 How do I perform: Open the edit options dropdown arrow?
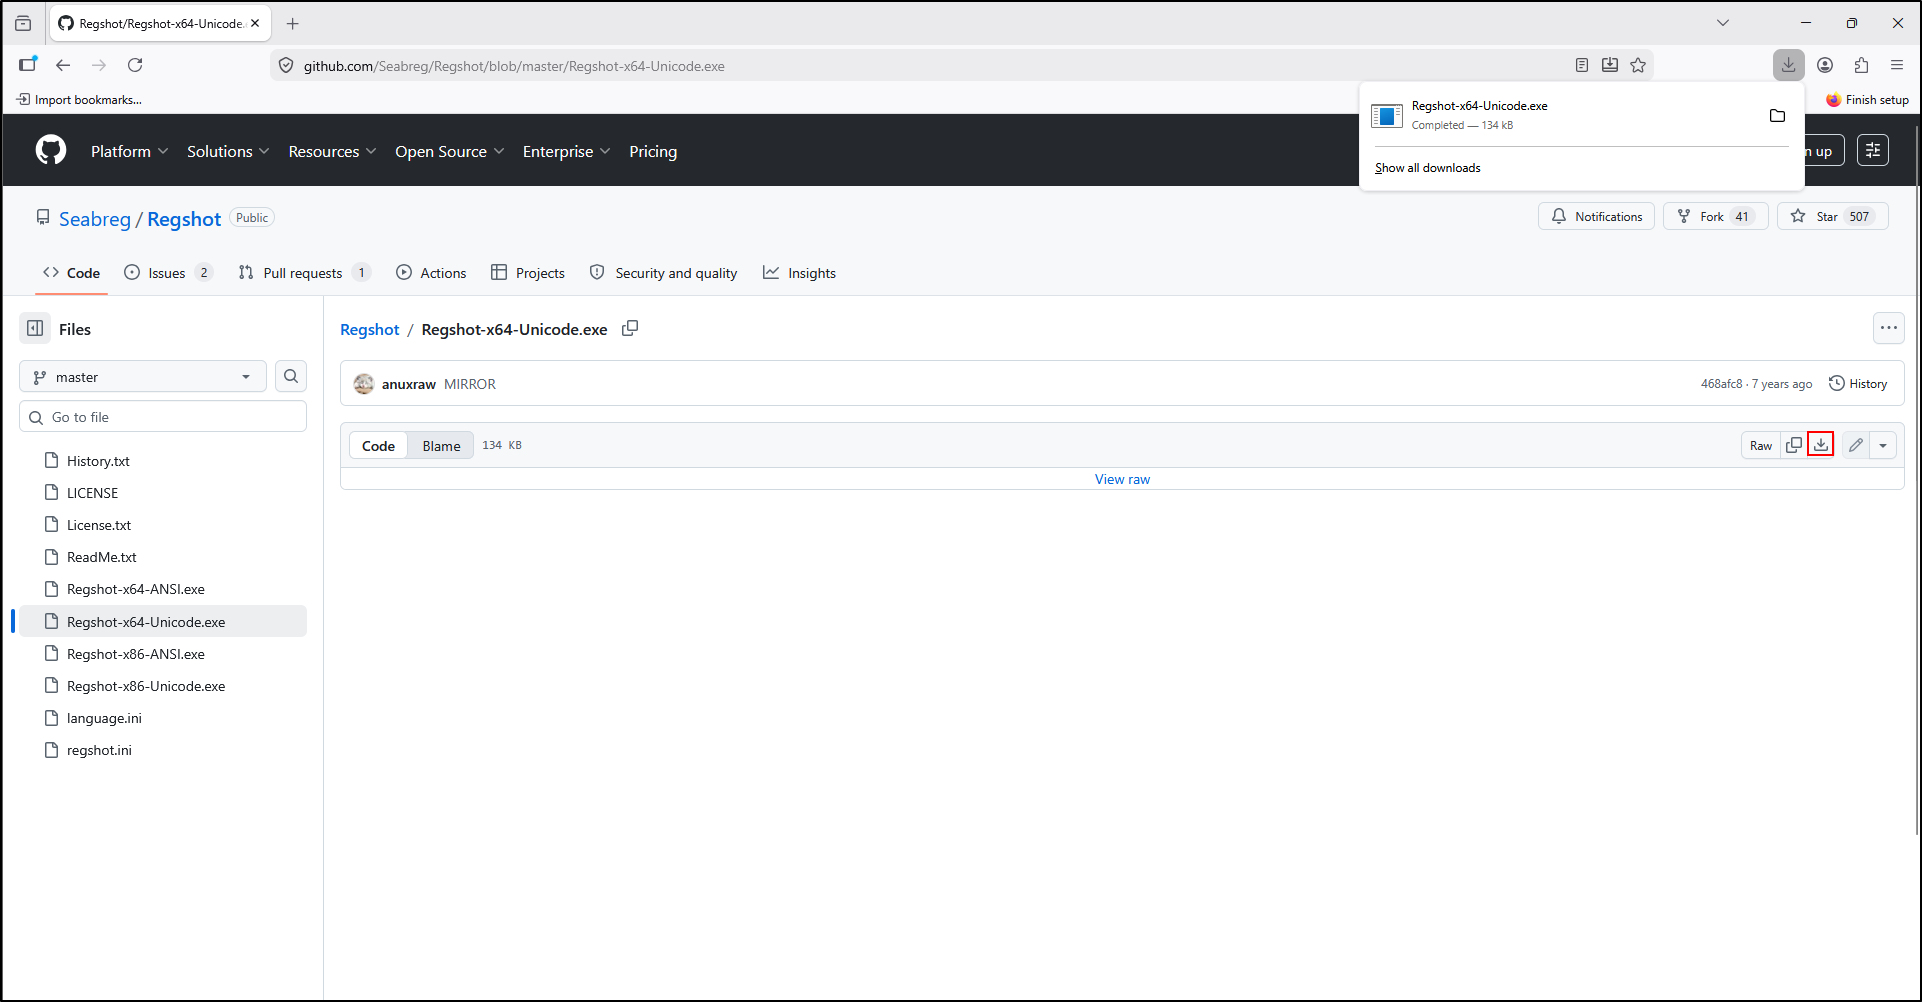[1883, 445]
